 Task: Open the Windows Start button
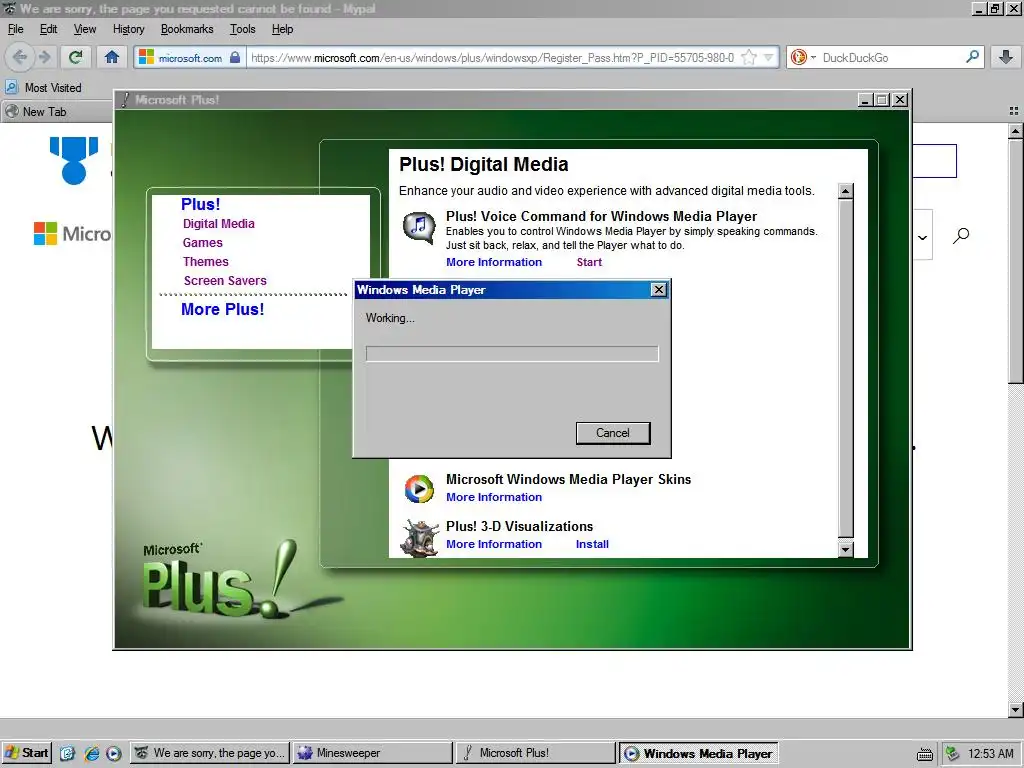[26, 753]
